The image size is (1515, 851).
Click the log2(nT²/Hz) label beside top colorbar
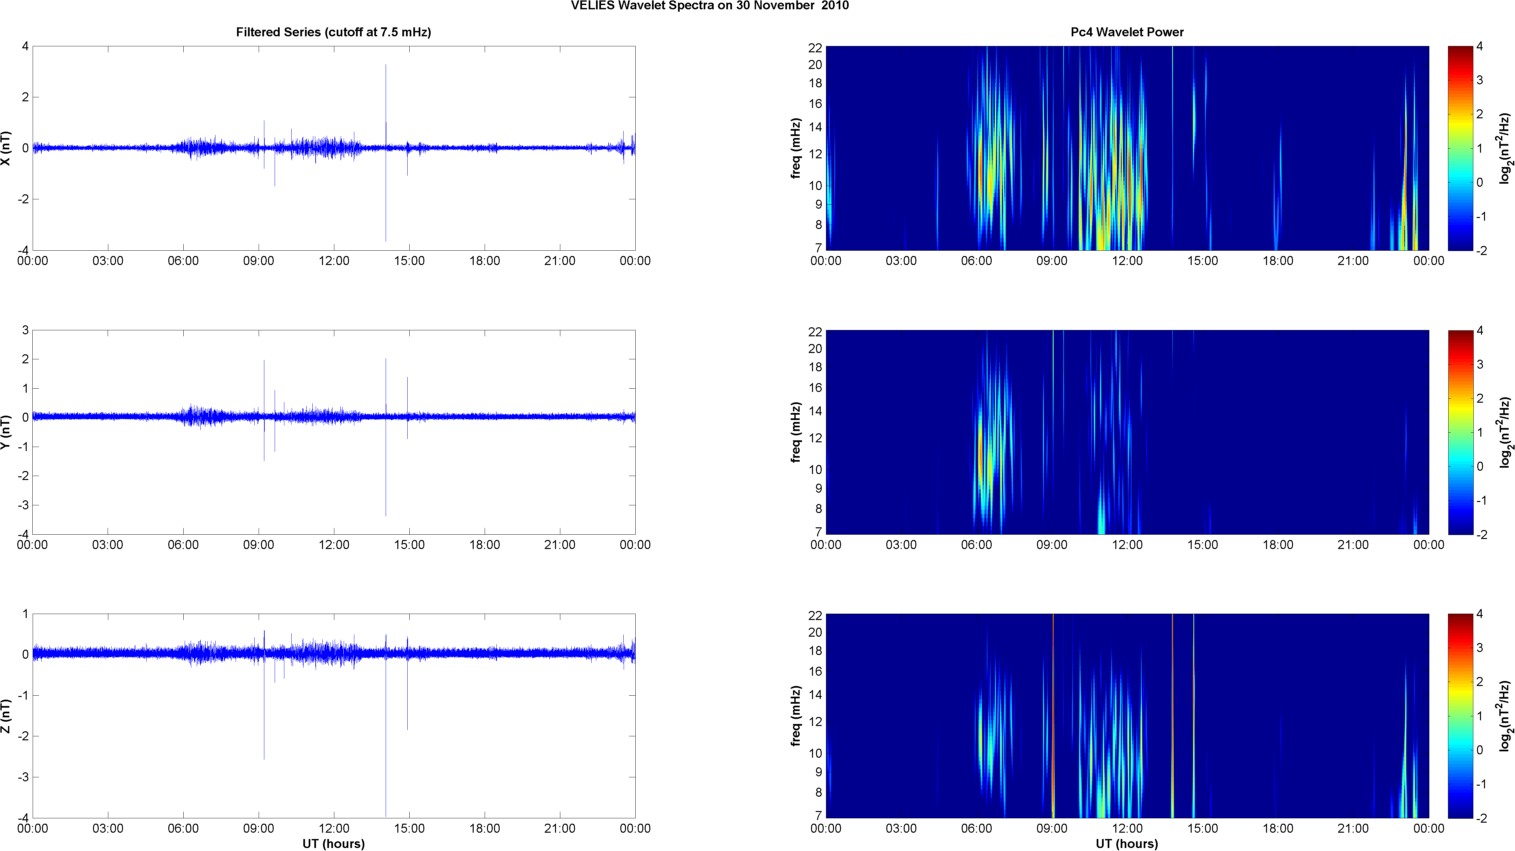(1504, 148)
